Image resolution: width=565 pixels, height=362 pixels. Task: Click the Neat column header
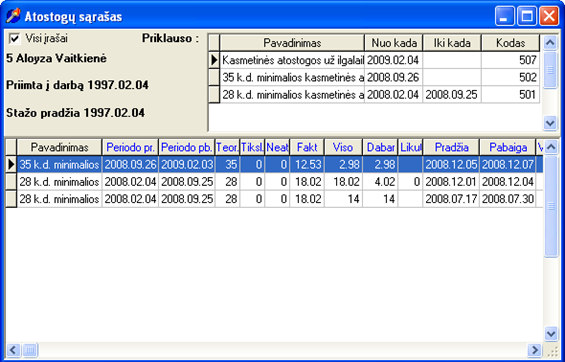pos(277,147)
